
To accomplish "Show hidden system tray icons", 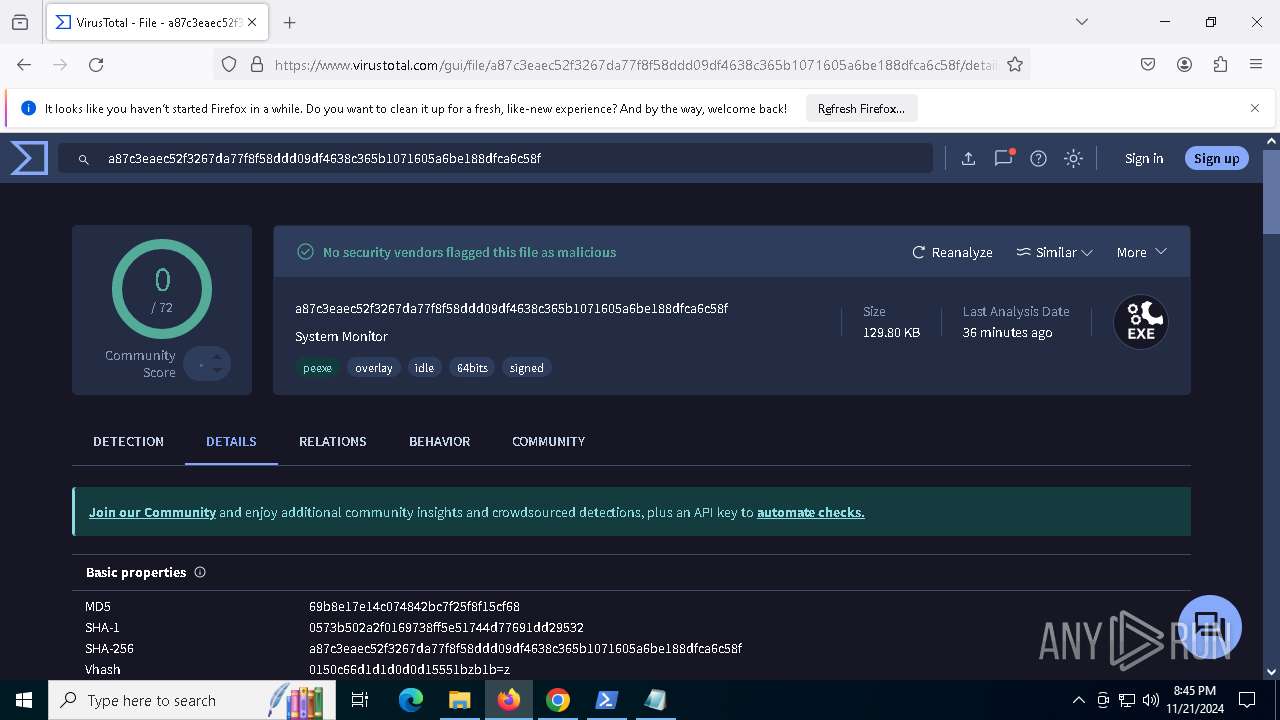I will [x=1078, y=700].
